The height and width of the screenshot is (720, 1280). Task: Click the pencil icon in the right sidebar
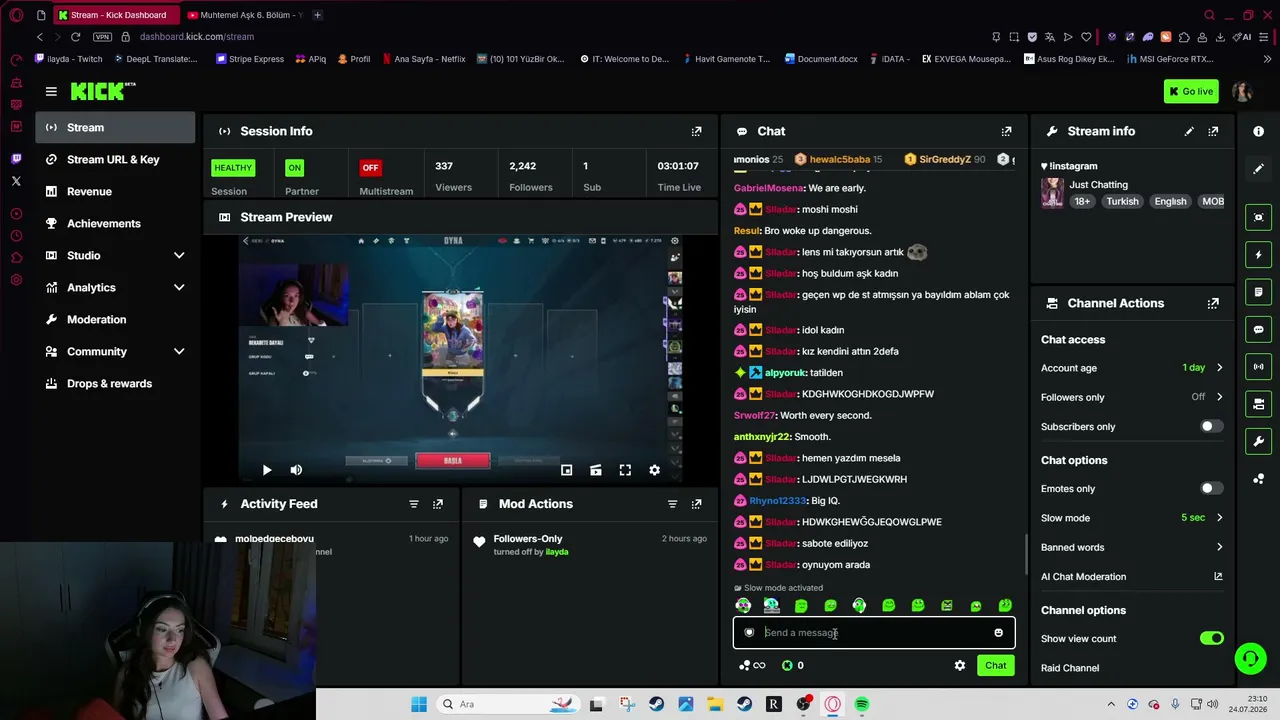tap(1258, 169)
